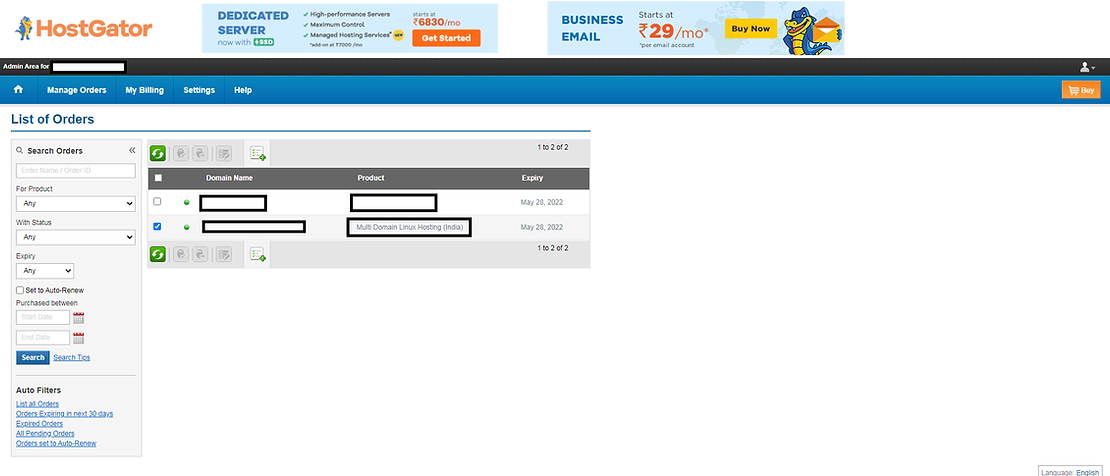
Task: Uncheck the Multi Domain Linux Hosting row
Action: tap(157, 227)
